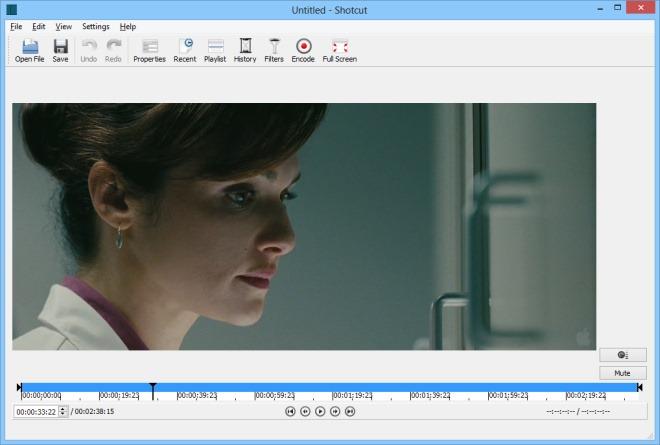Show the History panel
This screenshot has height=445, width=660.
pos(245,50)
